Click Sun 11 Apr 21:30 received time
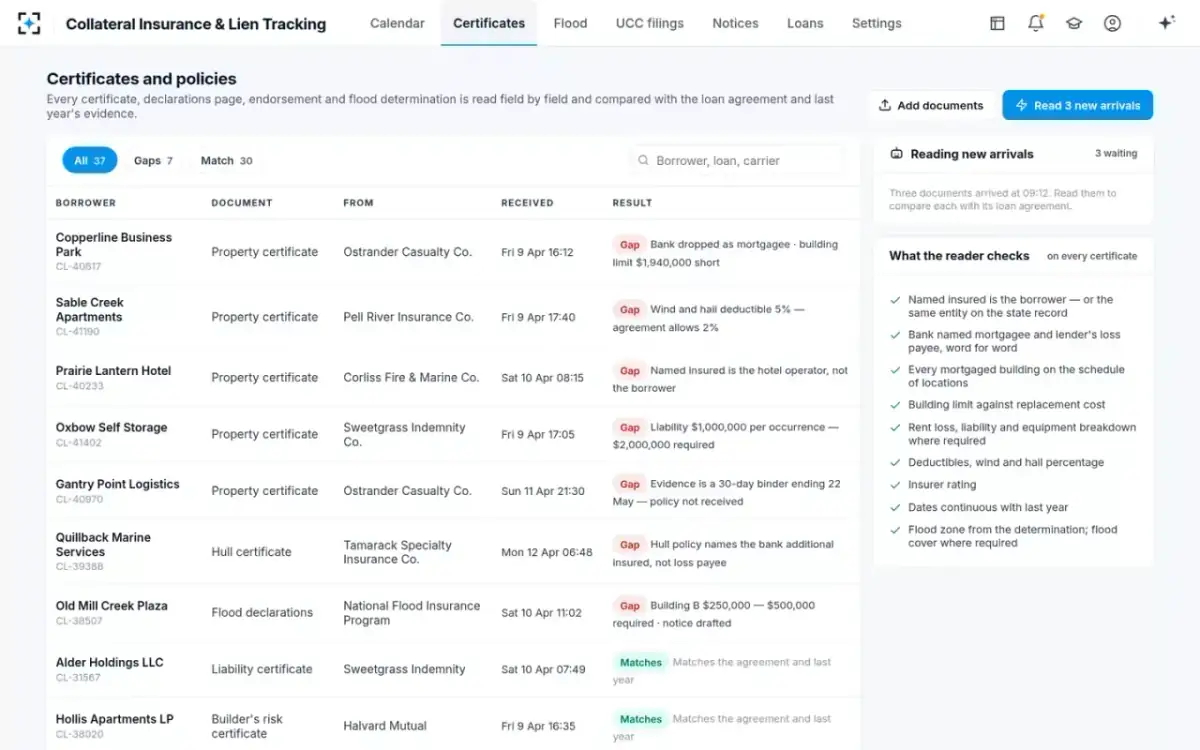The height and width of the screenshot is (750, 1200). tap(543, 491)
